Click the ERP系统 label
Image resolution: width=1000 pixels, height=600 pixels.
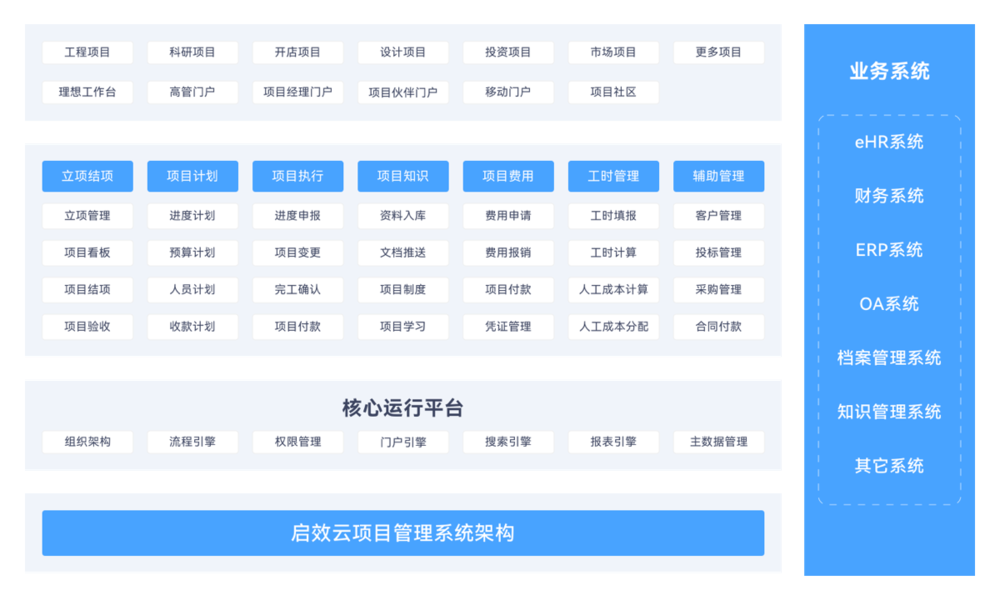tap(889, 250)
